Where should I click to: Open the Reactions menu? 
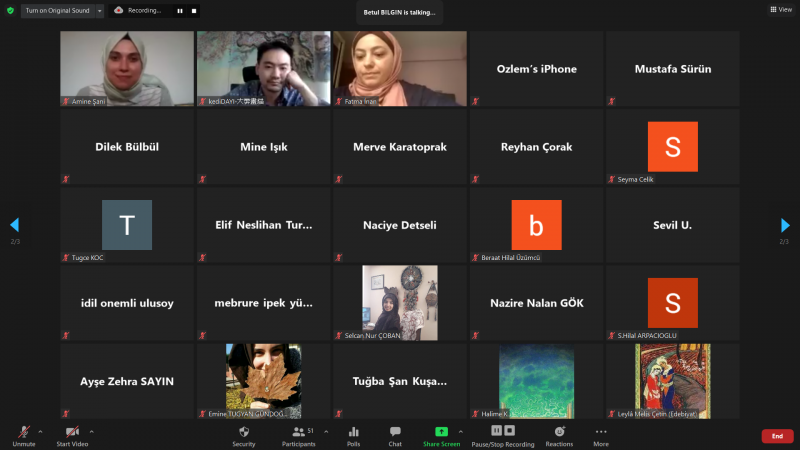tap(559, 436)
